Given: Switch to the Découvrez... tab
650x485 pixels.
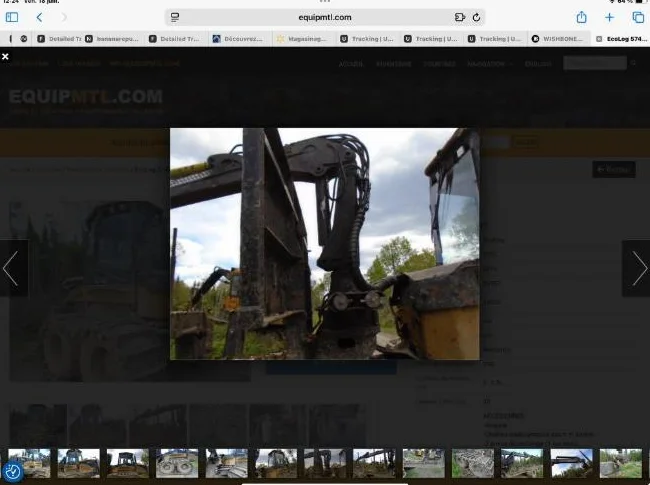Looking at the screenshot, I should point(238,39).
